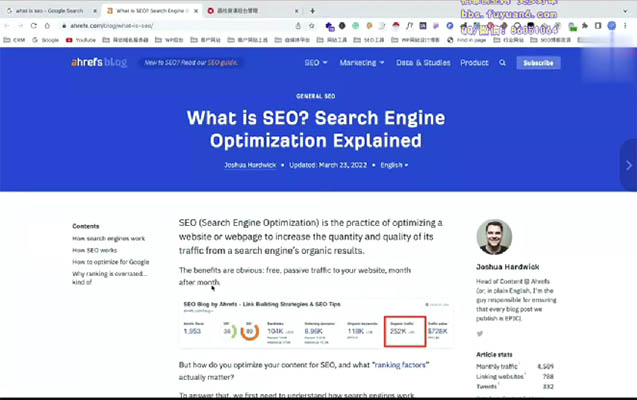Click the Subscribe button

pos(538,62)
